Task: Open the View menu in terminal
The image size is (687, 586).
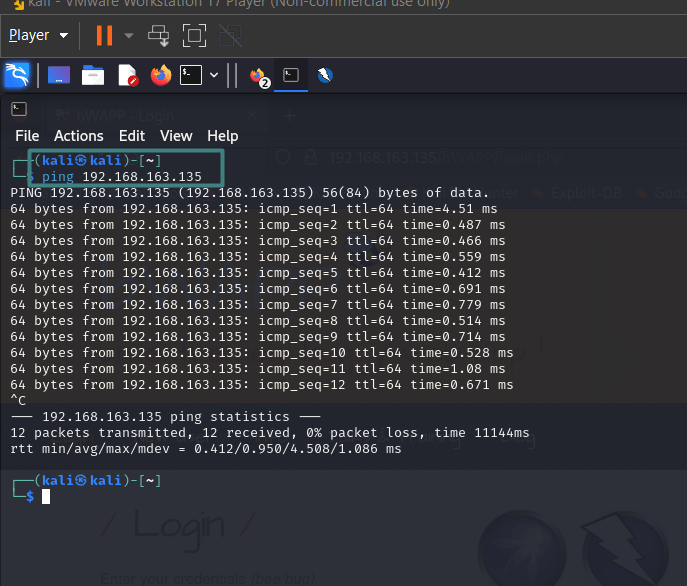Action: coord(176,136)
